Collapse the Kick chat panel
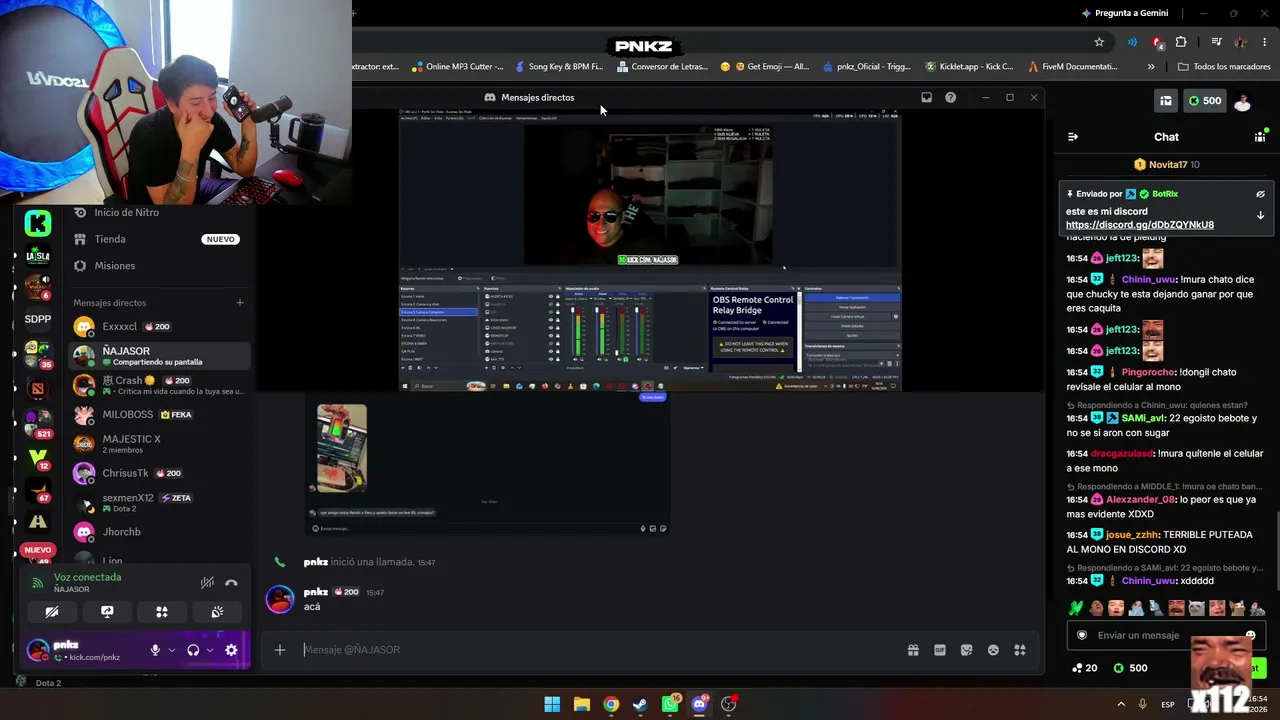This screenshot has width=1280, height=720. pyautogui.click(x=1073, y=137)
